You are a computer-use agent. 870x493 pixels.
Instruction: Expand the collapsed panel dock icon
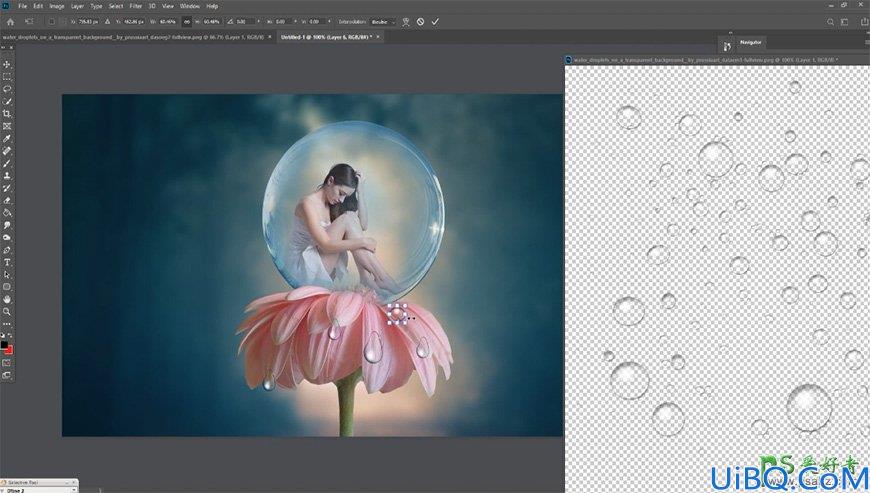[727, 47]
